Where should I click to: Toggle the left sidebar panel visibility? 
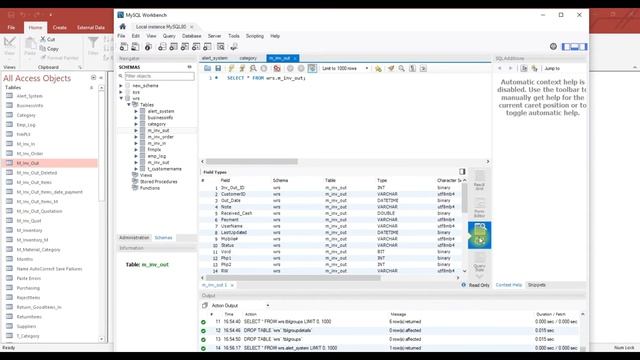point(566,47)
